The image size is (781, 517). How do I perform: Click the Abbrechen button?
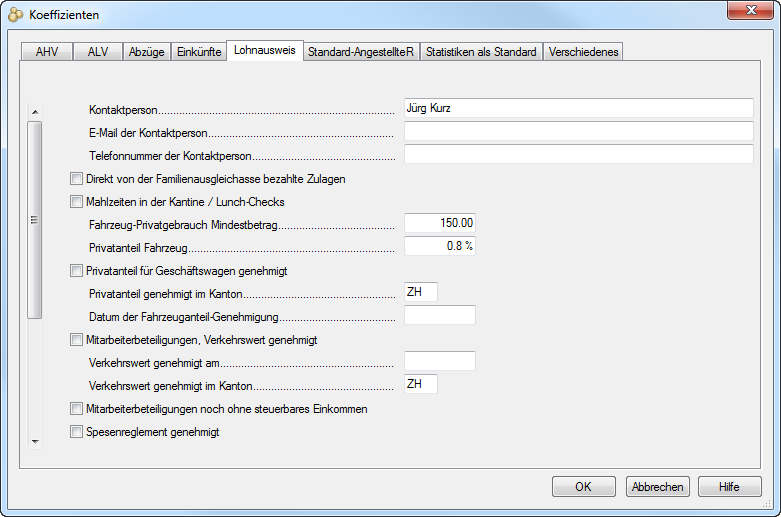[x=656, y=487]
